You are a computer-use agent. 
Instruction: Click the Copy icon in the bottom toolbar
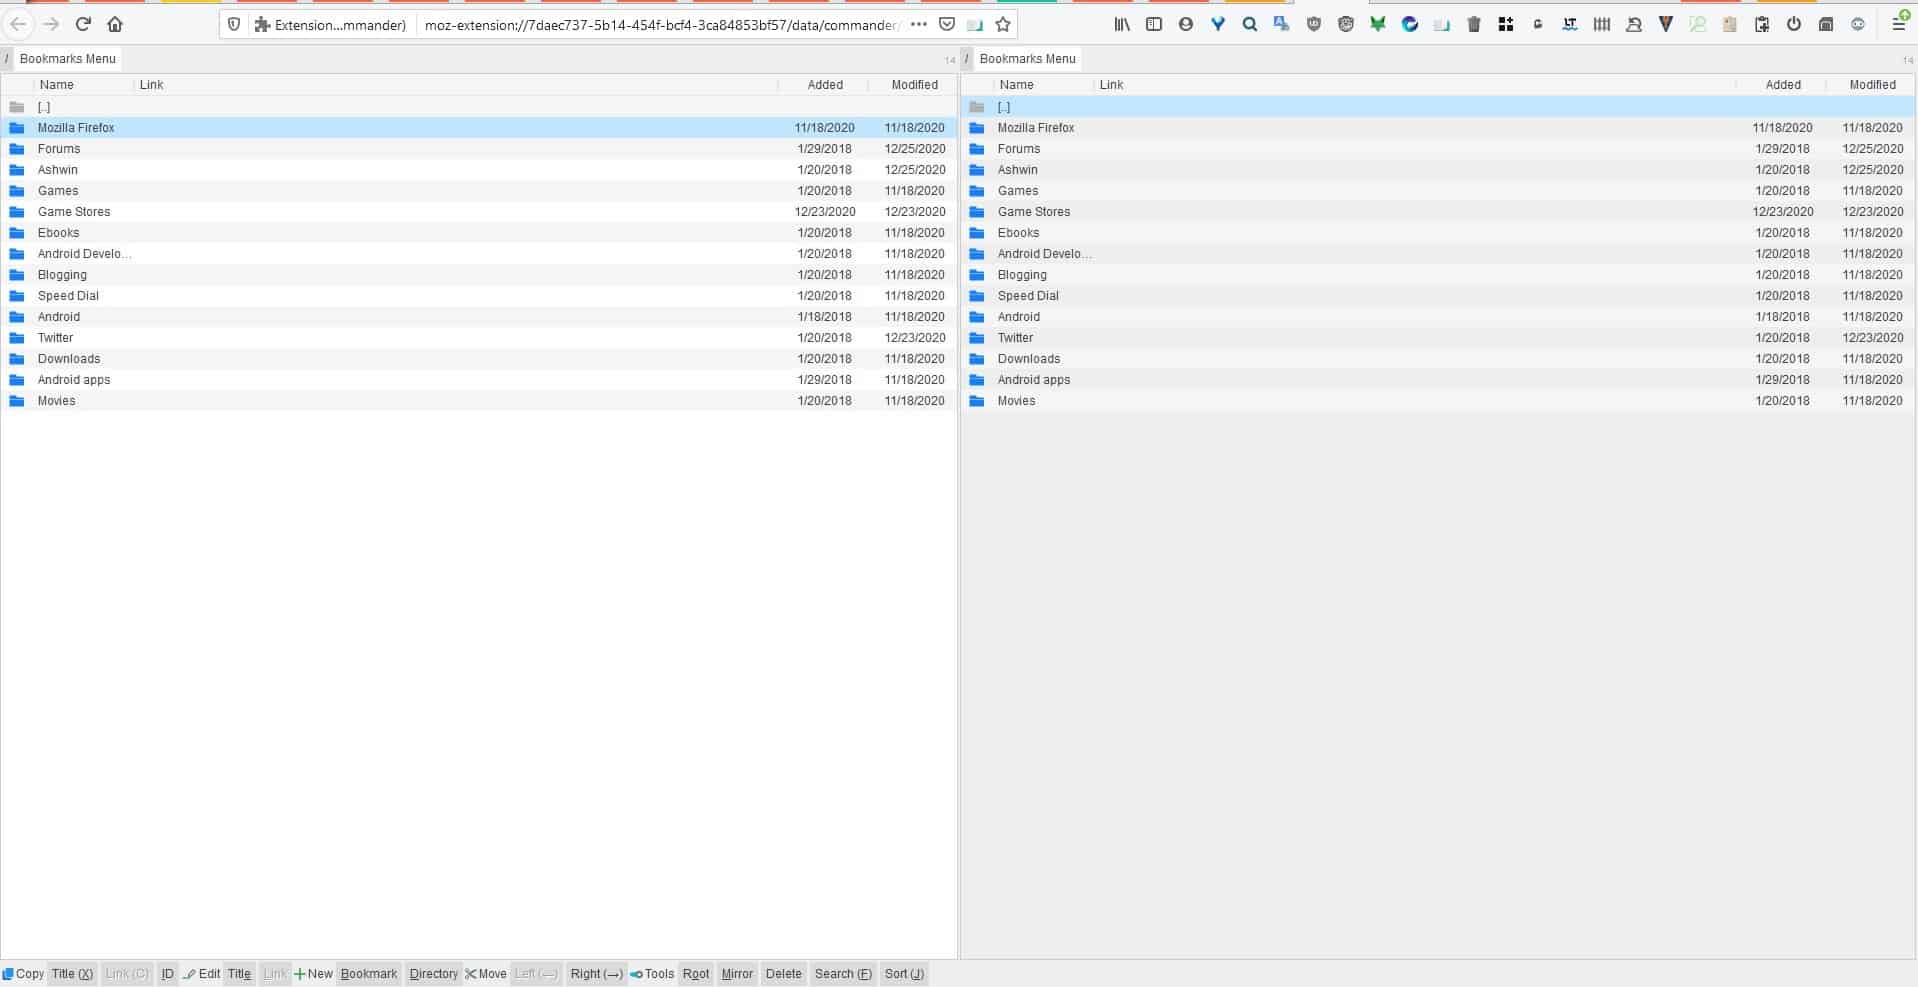[12, 973]
